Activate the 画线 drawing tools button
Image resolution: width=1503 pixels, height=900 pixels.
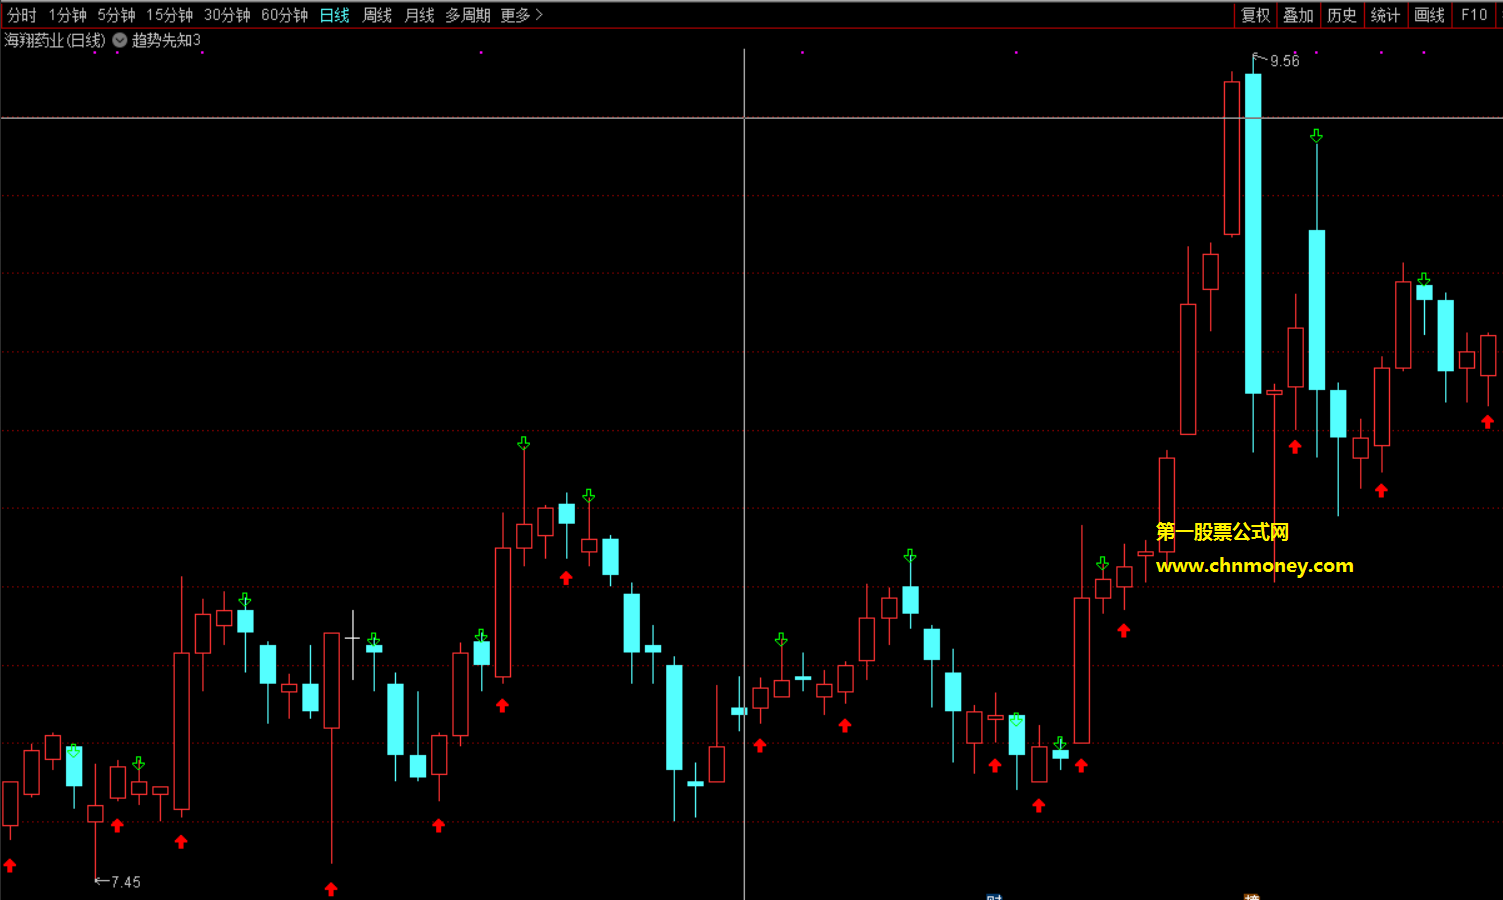click(x=1430, y=15)
